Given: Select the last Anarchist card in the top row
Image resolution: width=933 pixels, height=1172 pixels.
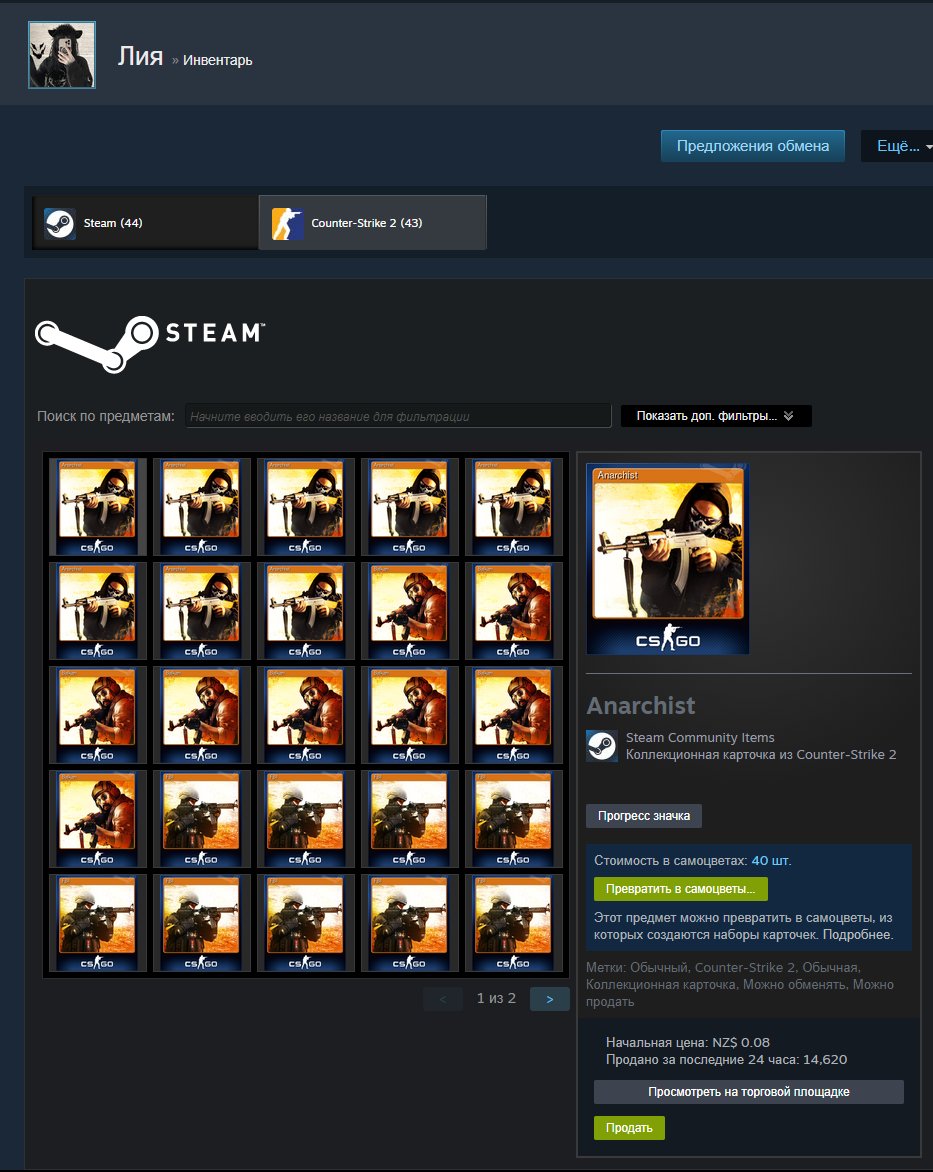Looking at the screenshot, I should (x=513, y=507).
